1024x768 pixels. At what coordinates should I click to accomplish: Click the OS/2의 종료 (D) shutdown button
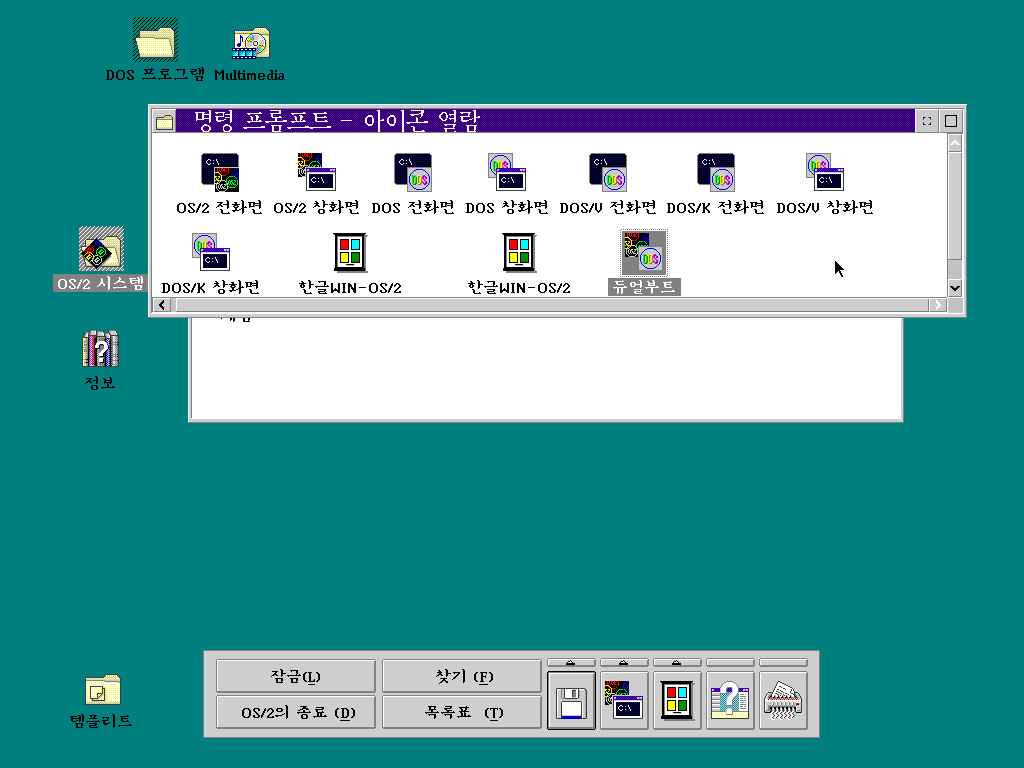[296, 712]
